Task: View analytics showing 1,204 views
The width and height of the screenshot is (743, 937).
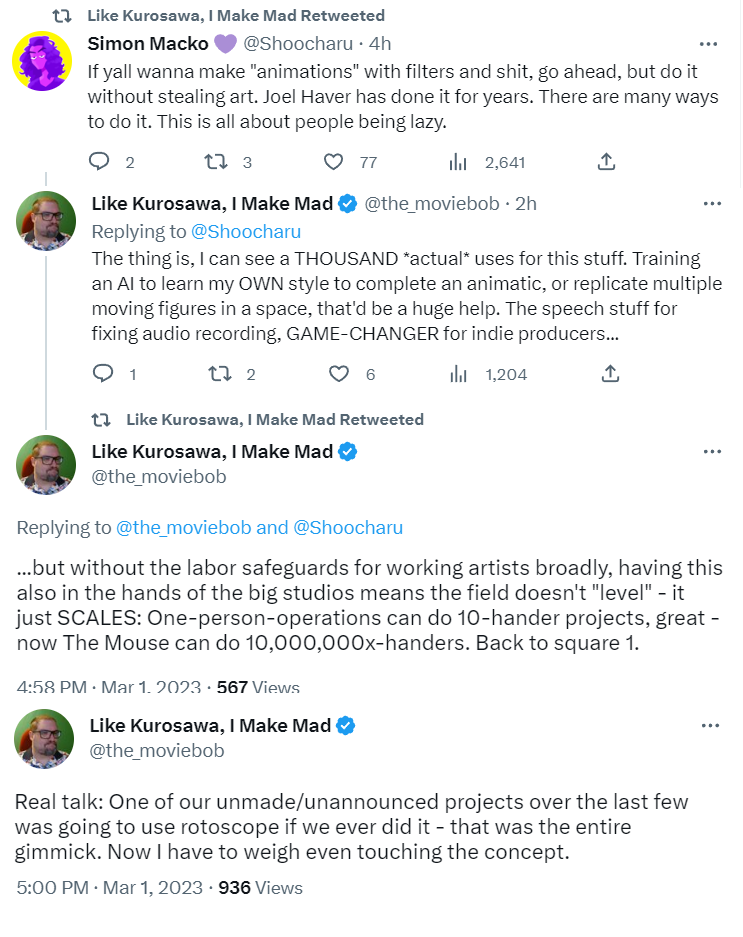Action: tap(458, 374)
